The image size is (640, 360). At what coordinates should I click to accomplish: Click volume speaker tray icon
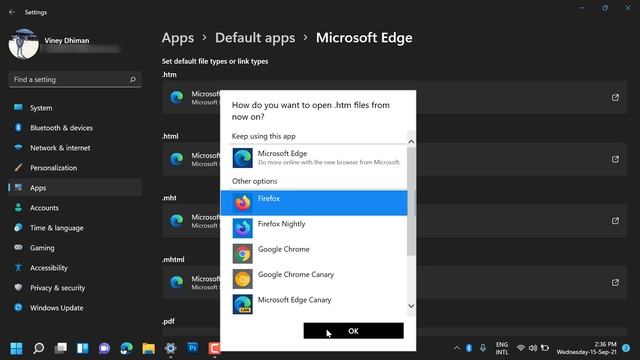(533, 348)
